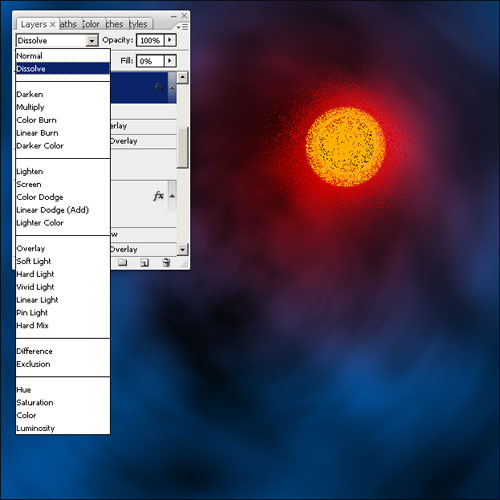Image resolution: width=500 pixels, height=500 pixels.
Task: Click the Fill 0% field
Action: [x=150, y=61]
